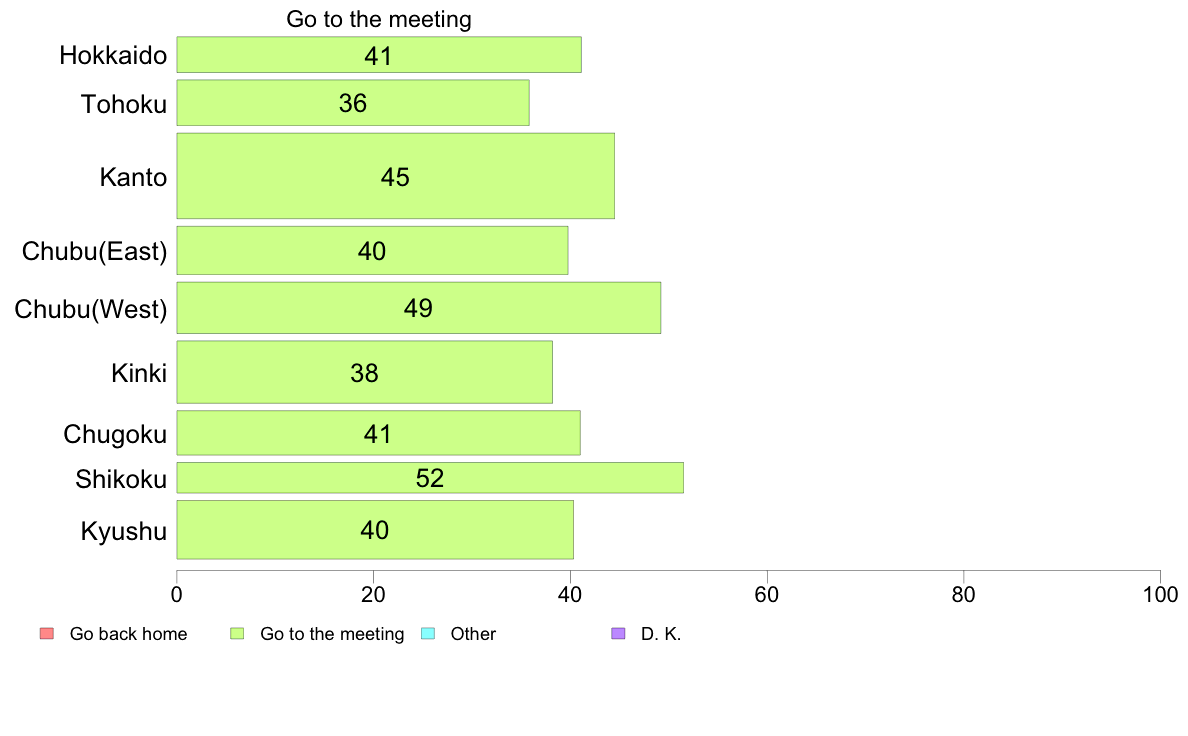Select the Kinki bar showing 38
Screen dimensions: 1188x736
[x=364, y=372]
